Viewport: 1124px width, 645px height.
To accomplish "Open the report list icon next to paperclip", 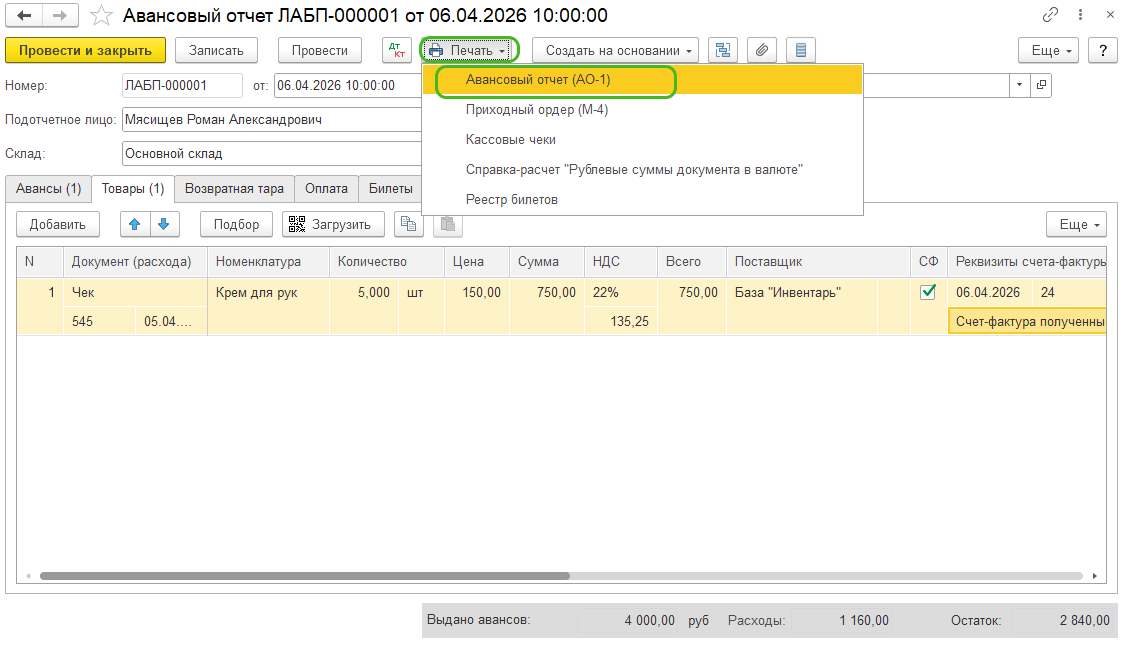I will (801, 50).
